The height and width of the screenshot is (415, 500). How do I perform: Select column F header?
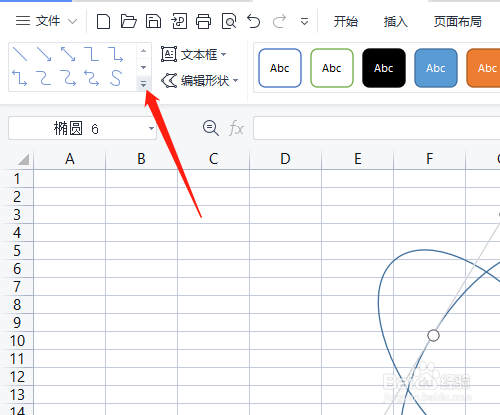coord(430,159)
